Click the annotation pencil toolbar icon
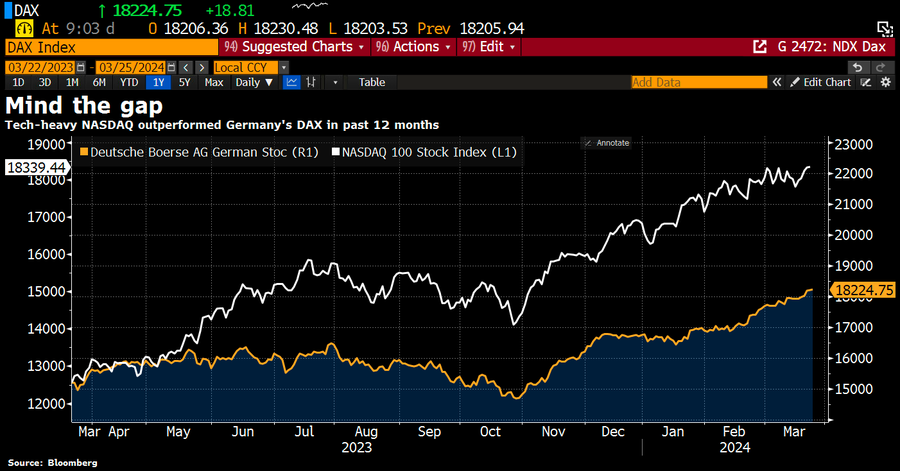The image size is (900, 471). pyautogui.click(x=866, y=83)
